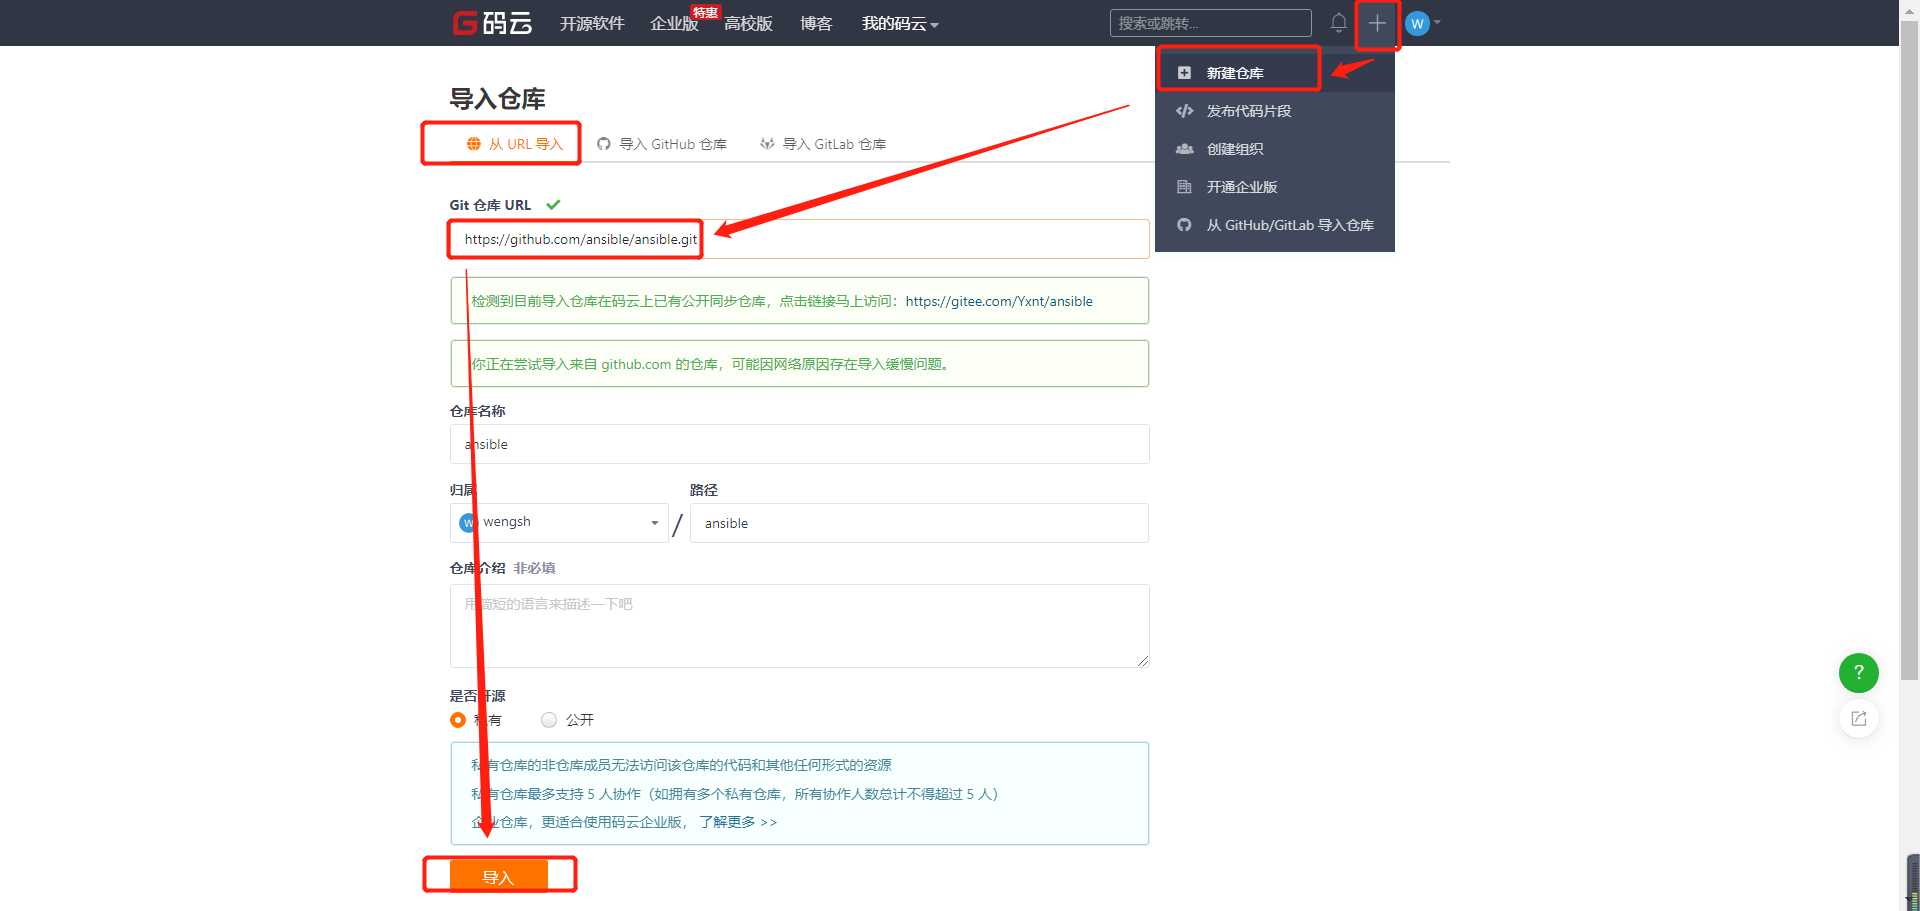Click the group icon beside 创建组织
The image size is (1920, 911).
pyautogui.click(x=1184, y=149)
